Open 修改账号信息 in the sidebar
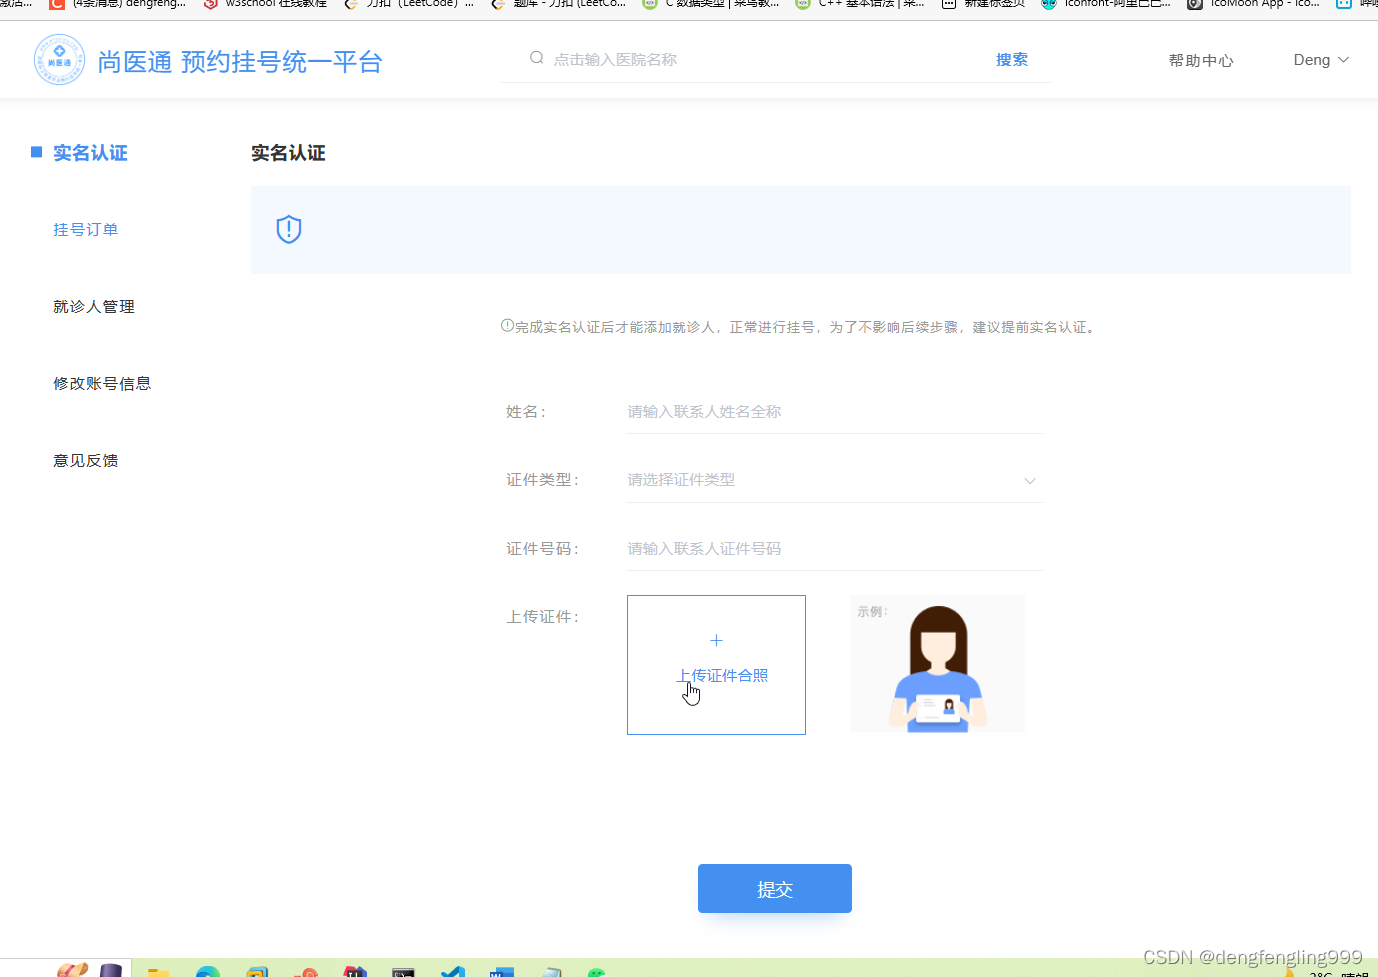This screenshot has height=977, width=1378. (102, 384)
